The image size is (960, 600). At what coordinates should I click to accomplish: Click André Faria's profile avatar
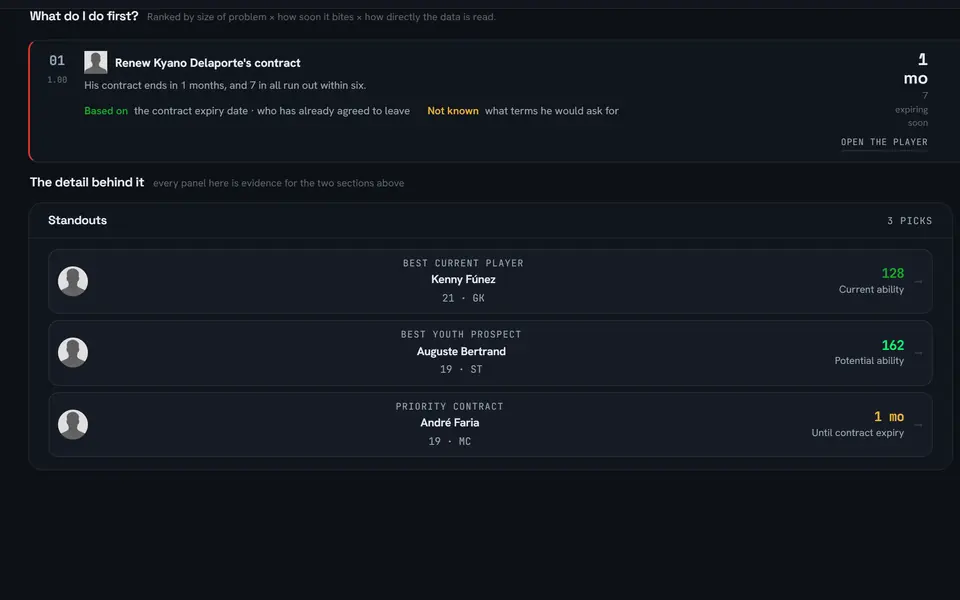tap(73, 425)
